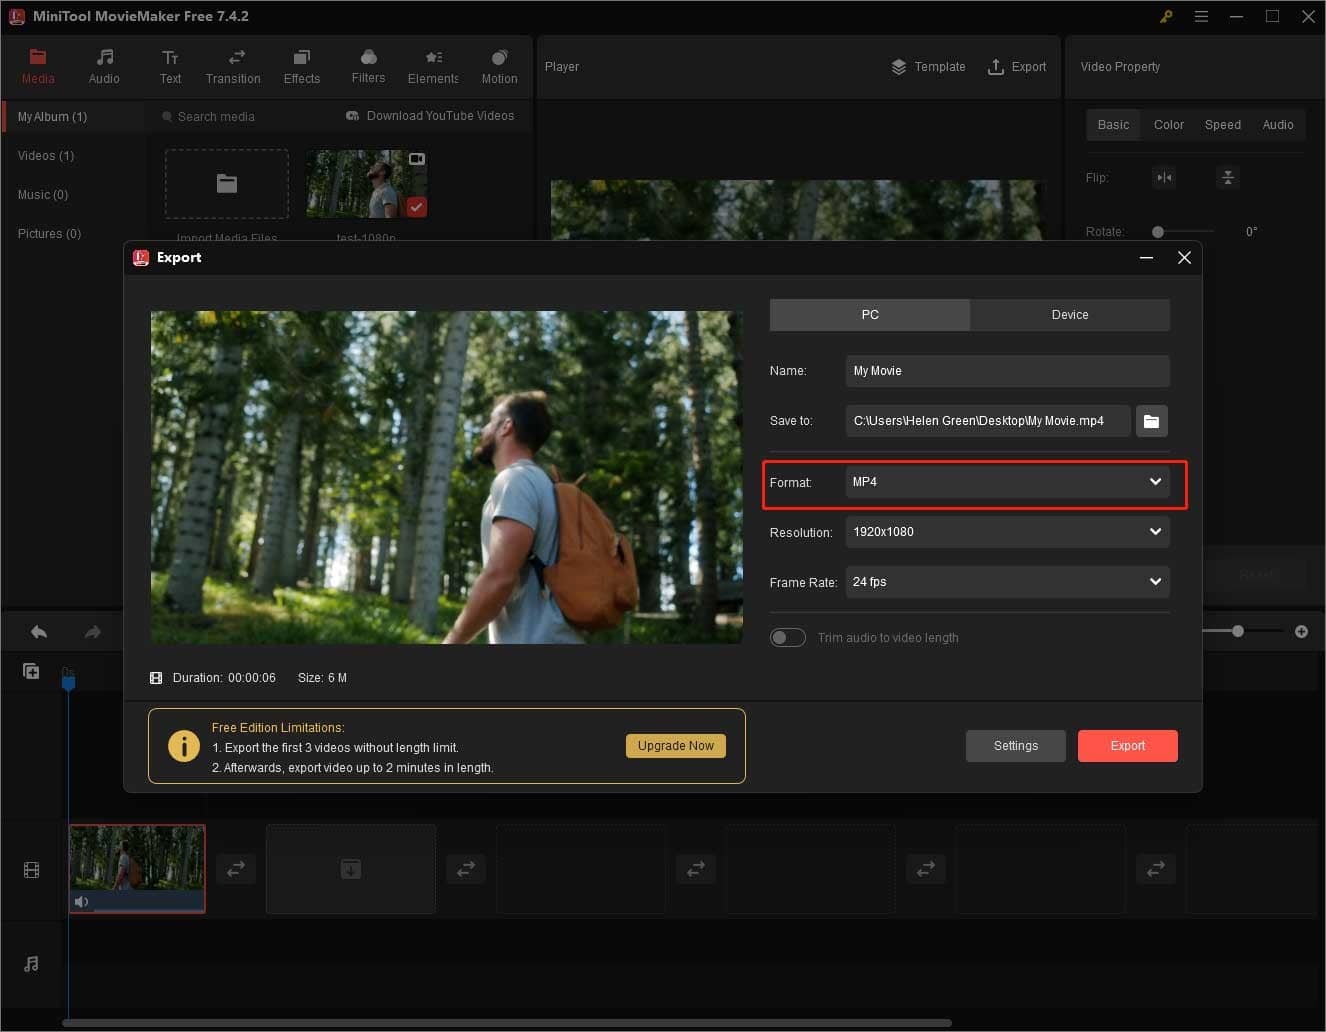Switch to Color tab in Video Property

(1168, 125)
